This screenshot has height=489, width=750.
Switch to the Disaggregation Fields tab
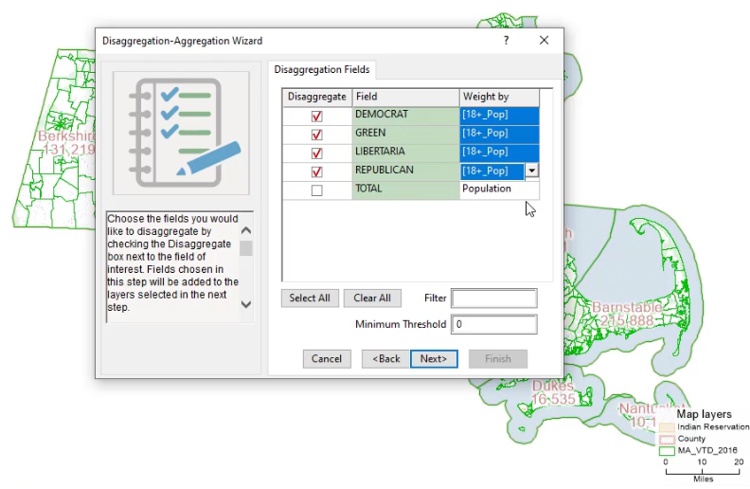point(322,70)
